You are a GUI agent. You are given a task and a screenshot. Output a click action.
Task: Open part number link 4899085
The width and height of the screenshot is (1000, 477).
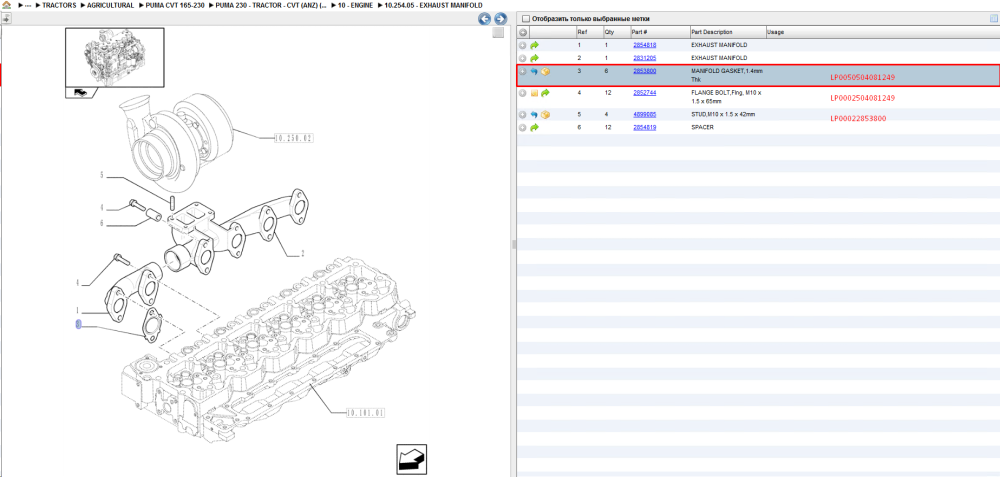click(644, 114)
